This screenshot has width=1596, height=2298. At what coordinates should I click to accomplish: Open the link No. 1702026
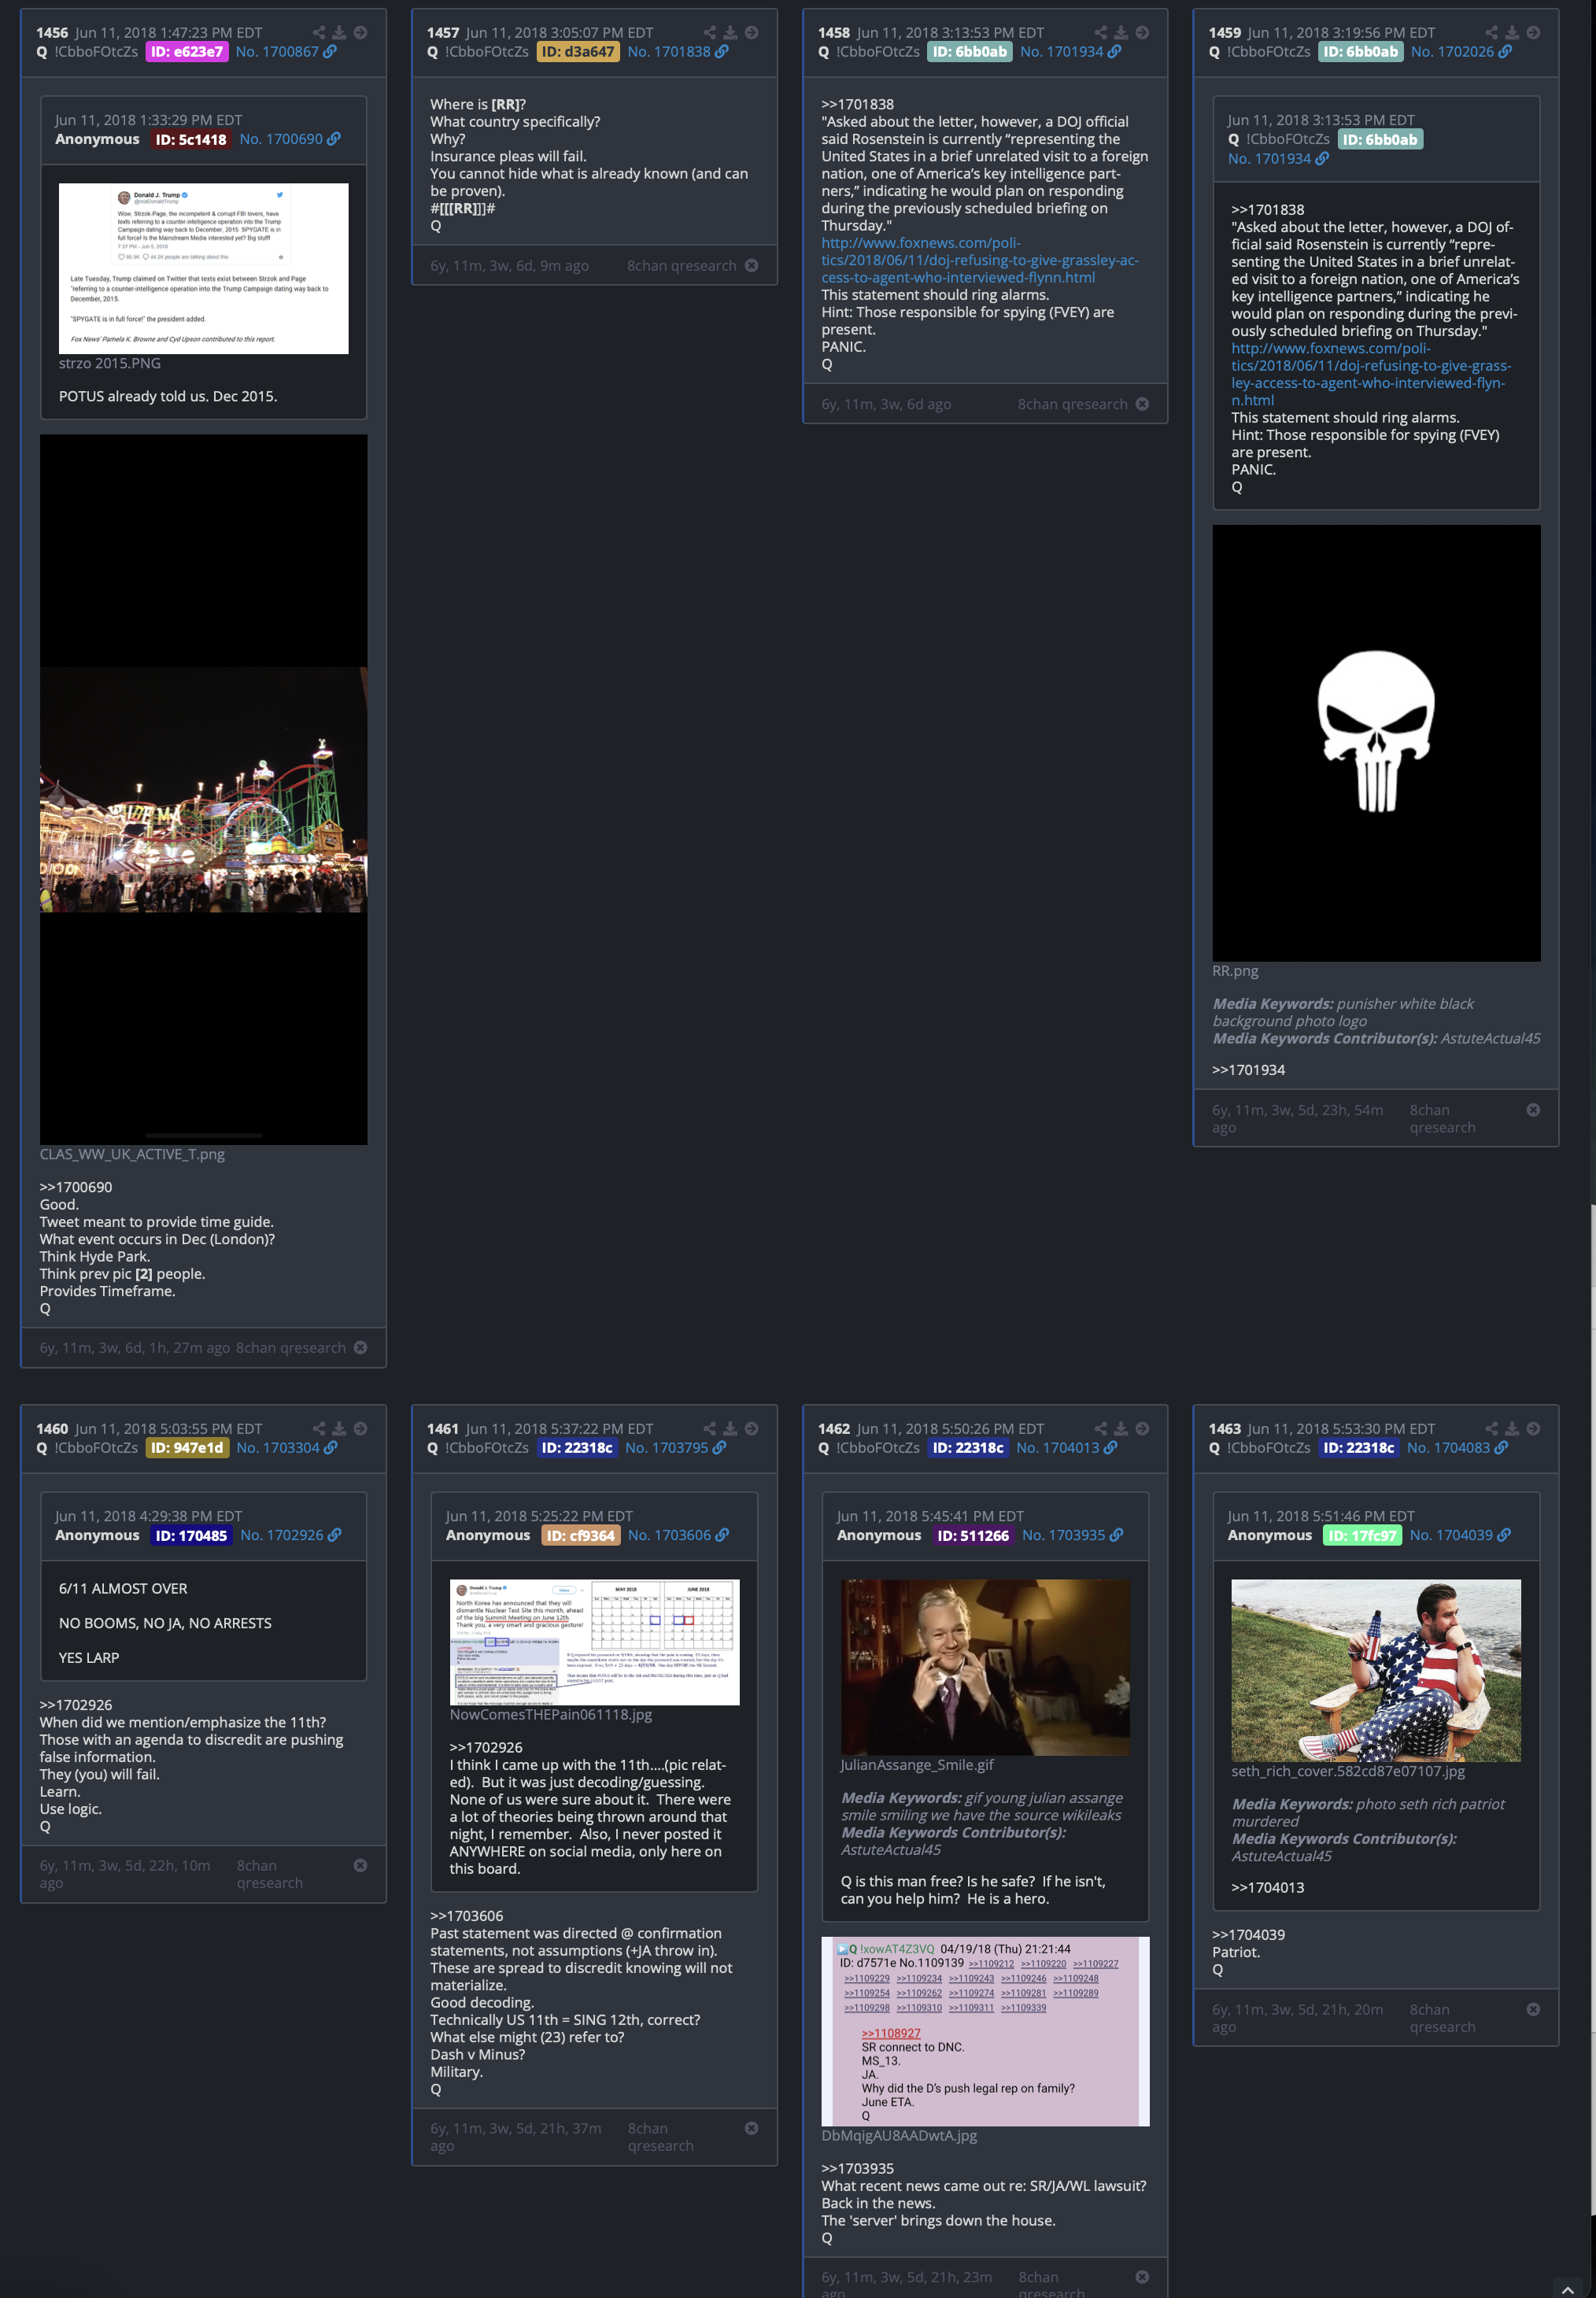1461,52
